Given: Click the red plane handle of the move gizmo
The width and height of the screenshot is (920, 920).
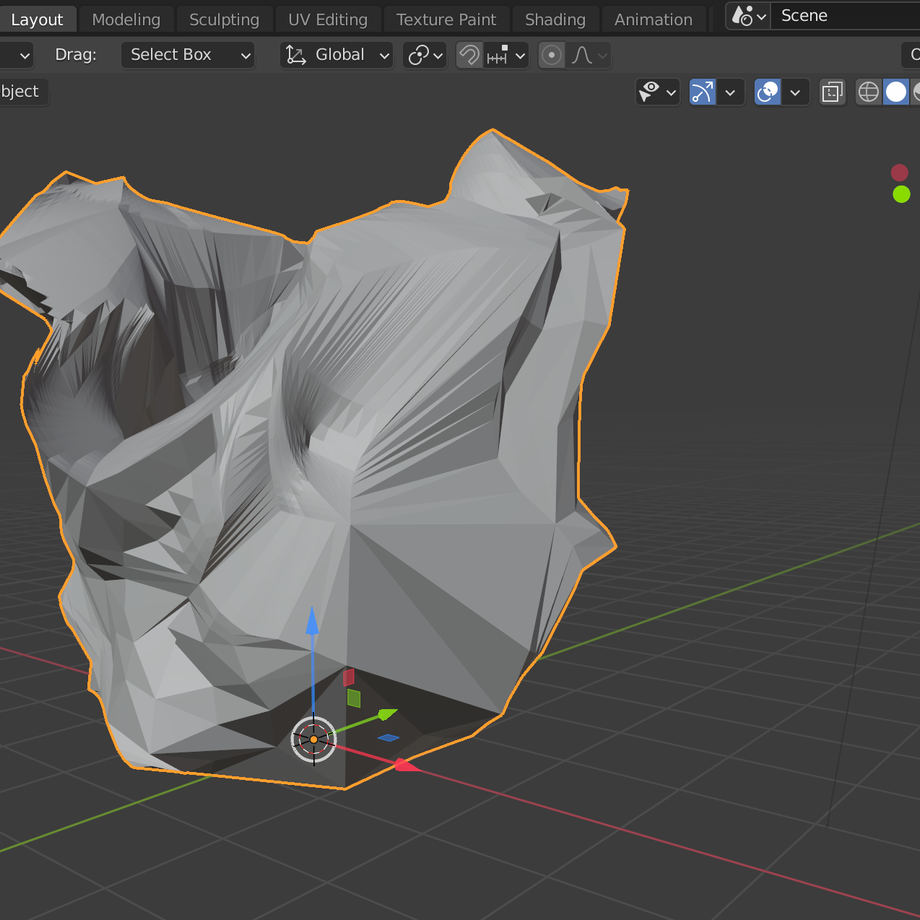Looking at the screenshot, I should tap(349, 677).
